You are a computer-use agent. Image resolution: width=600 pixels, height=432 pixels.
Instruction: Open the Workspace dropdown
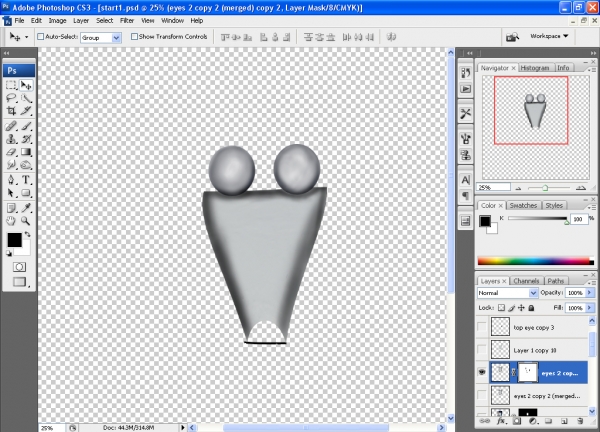pos(549,36)
